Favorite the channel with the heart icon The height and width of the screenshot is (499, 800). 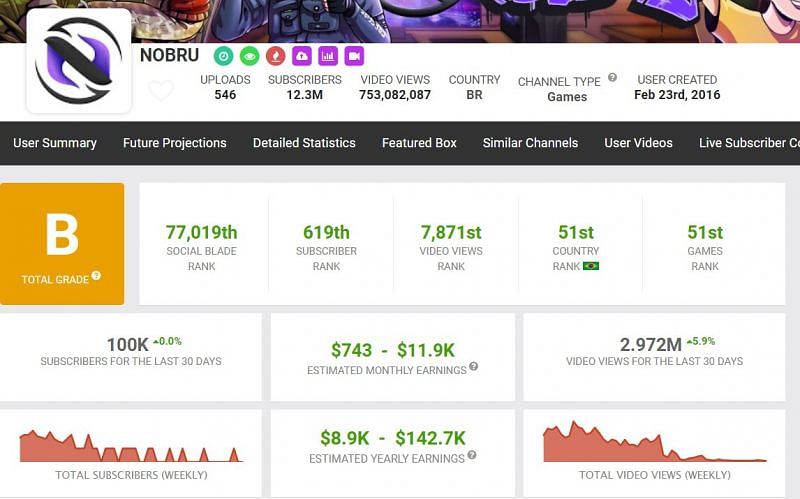pyautogui.click(x=160, y=91)
